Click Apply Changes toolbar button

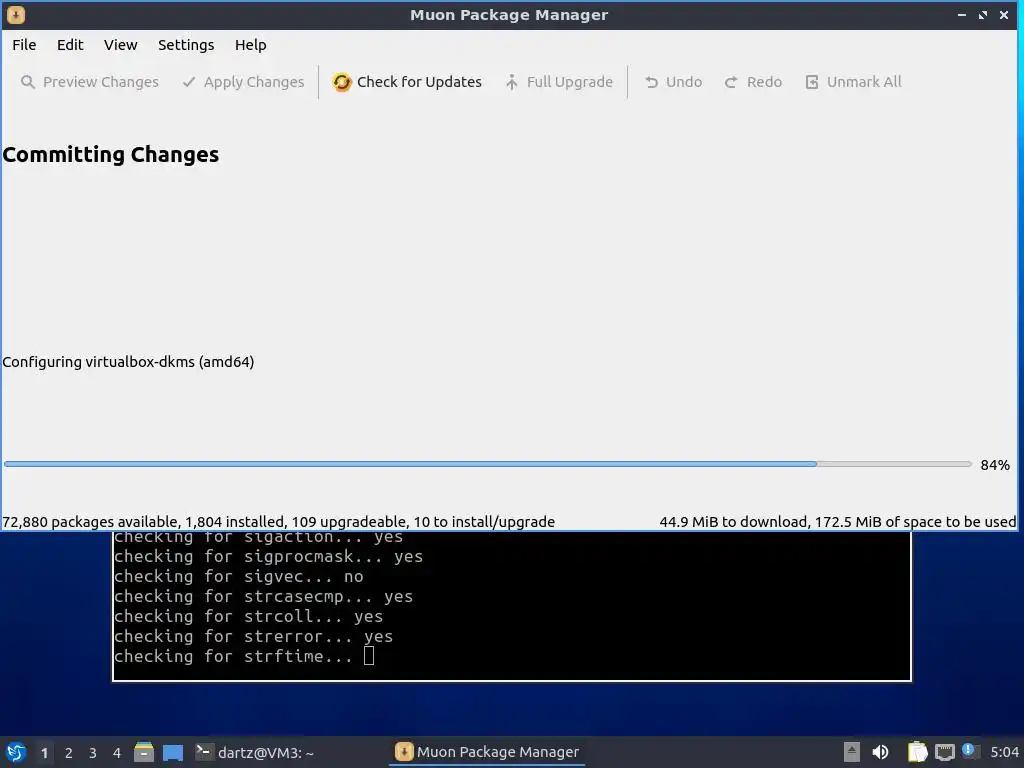[244, 82]
